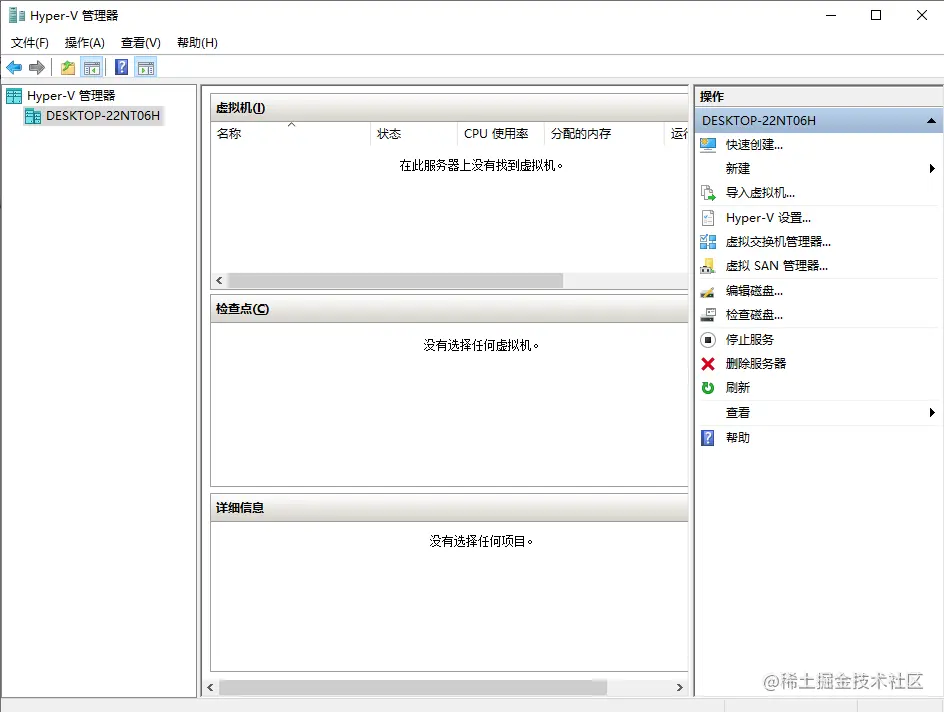Click the green 刷新 refresh icon
The height and width of the screenshot is (712, 944).
[708, 388]
